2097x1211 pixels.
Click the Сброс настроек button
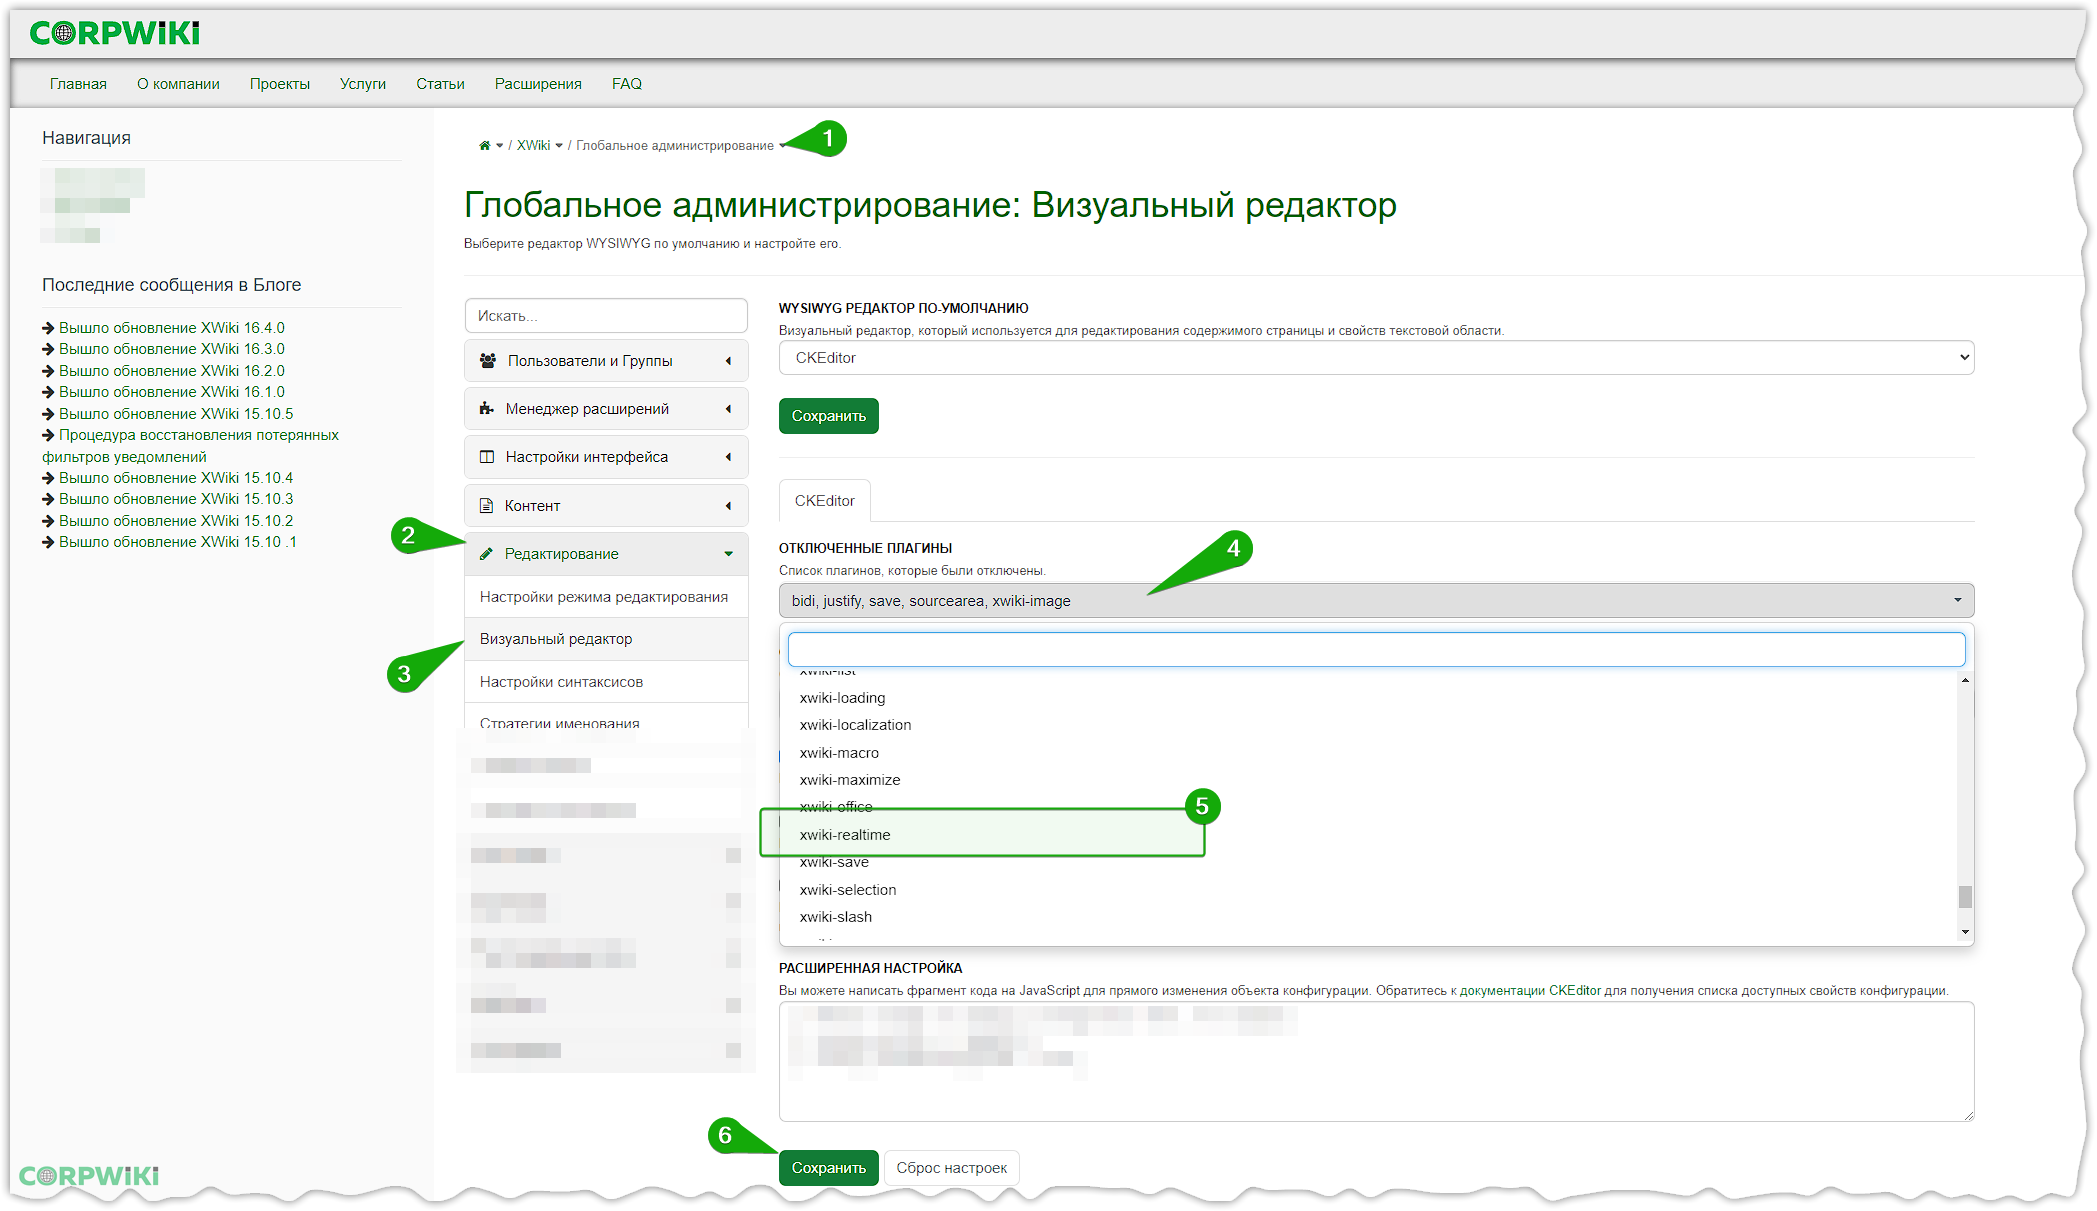click(x=951, y=1168)
